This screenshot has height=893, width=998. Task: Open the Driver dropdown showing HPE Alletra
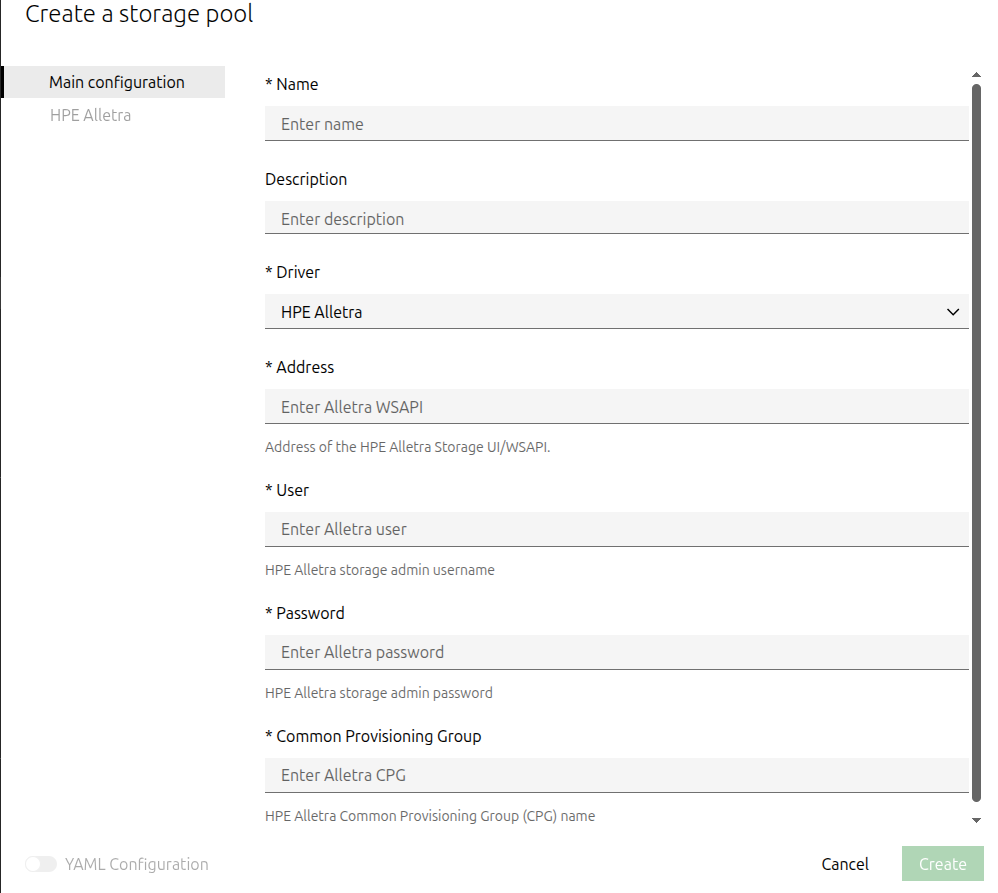point(600,312)
